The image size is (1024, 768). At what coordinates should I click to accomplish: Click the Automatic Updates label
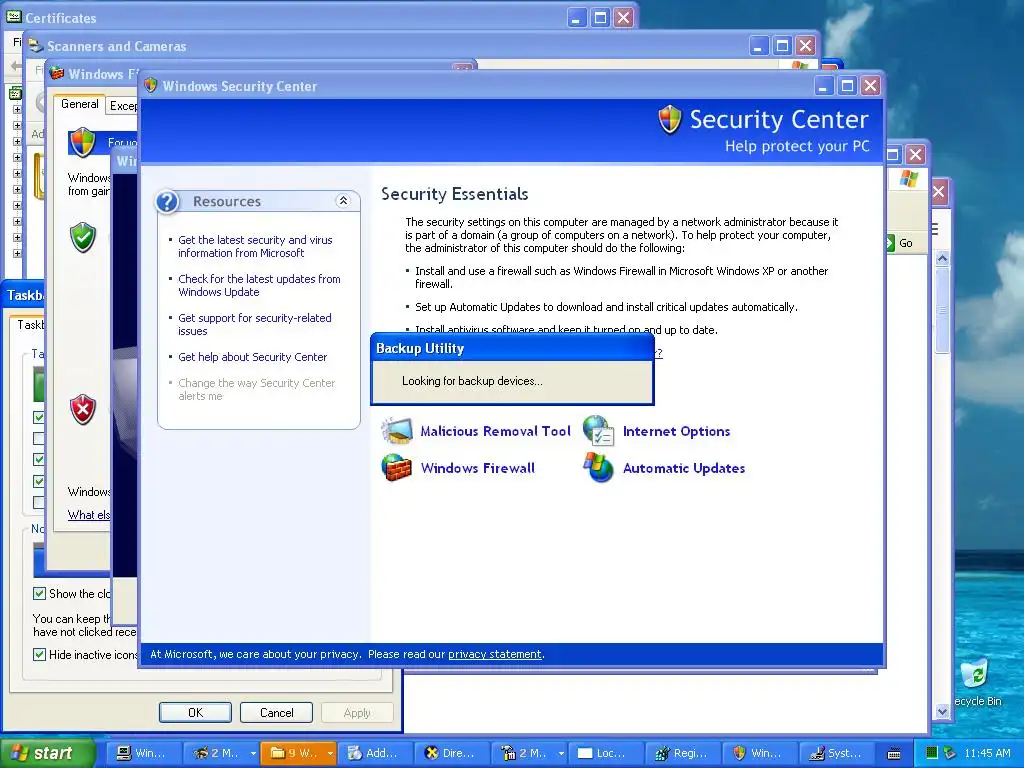tap(684, 468)
